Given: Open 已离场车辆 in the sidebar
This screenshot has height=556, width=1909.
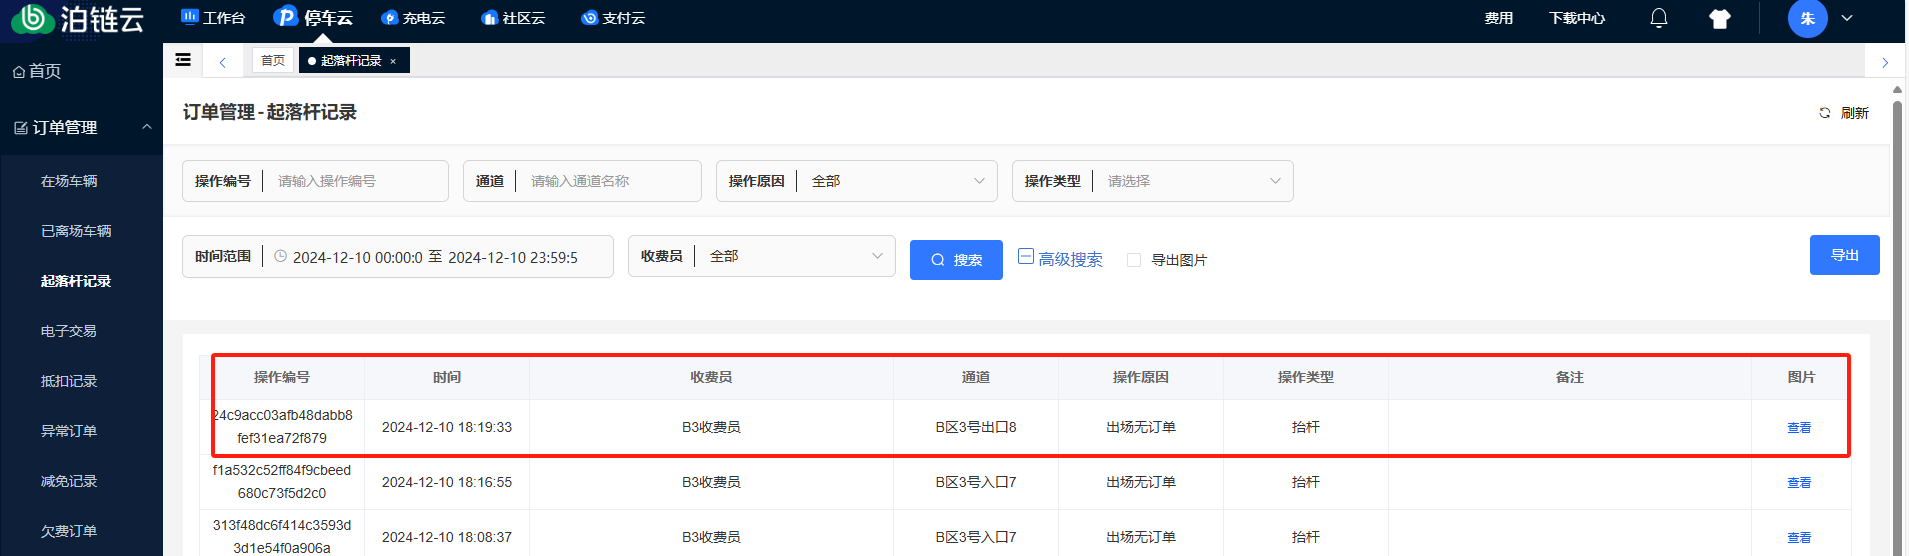Looking at the screenshot, I should coord(76,231).
